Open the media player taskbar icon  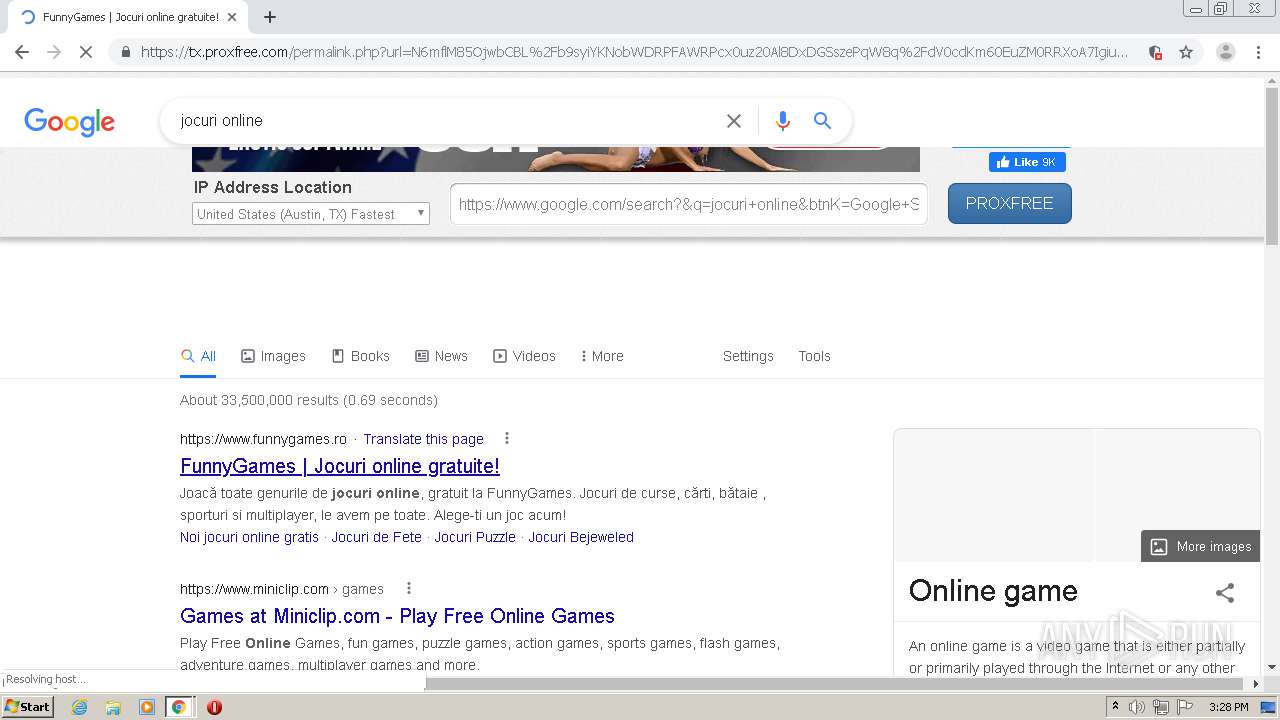[x=147, y=707]
